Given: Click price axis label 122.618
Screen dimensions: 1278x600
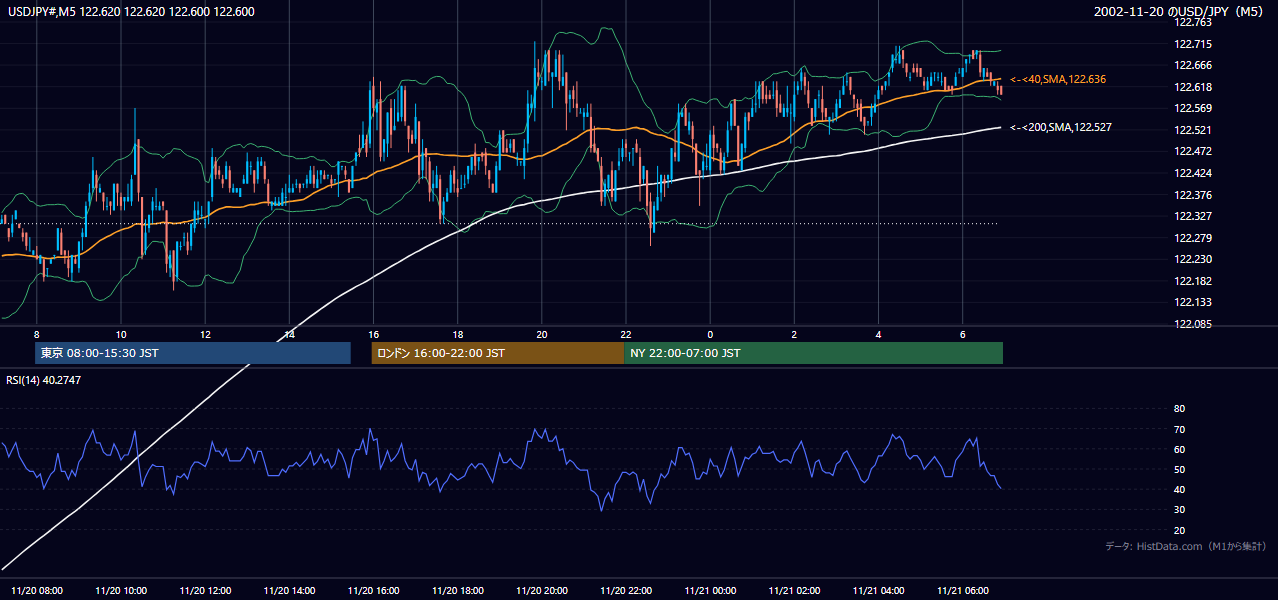Looking at the screenshot, I should tap(1192, 87).
